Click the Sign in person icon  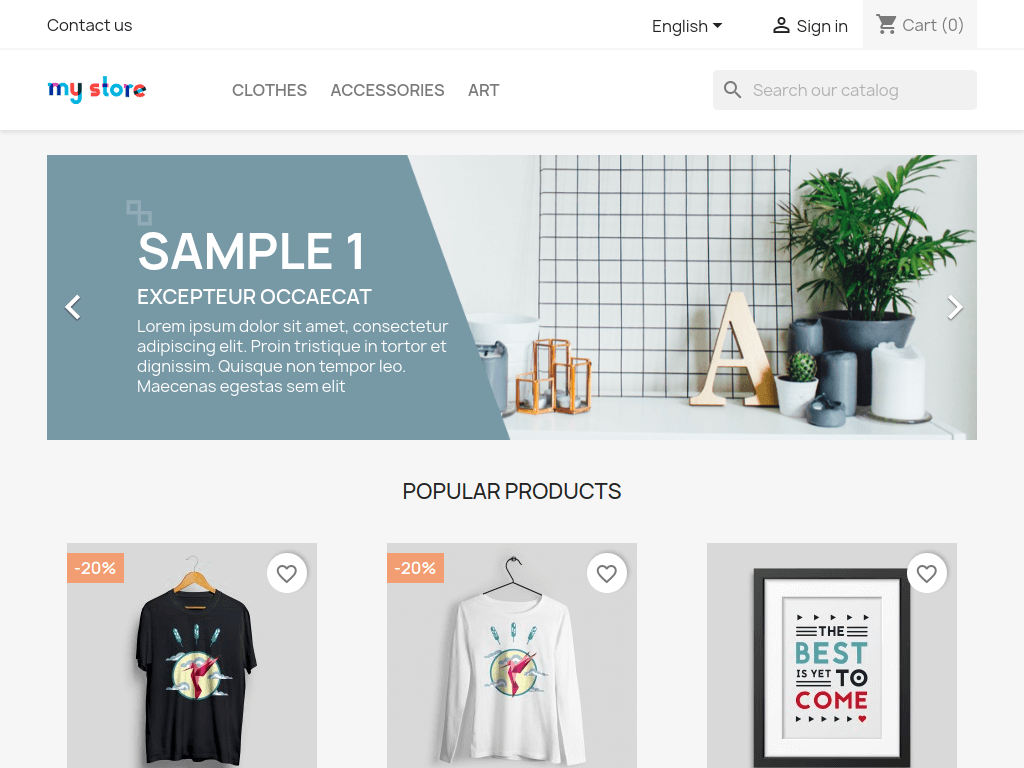(781, 25)
